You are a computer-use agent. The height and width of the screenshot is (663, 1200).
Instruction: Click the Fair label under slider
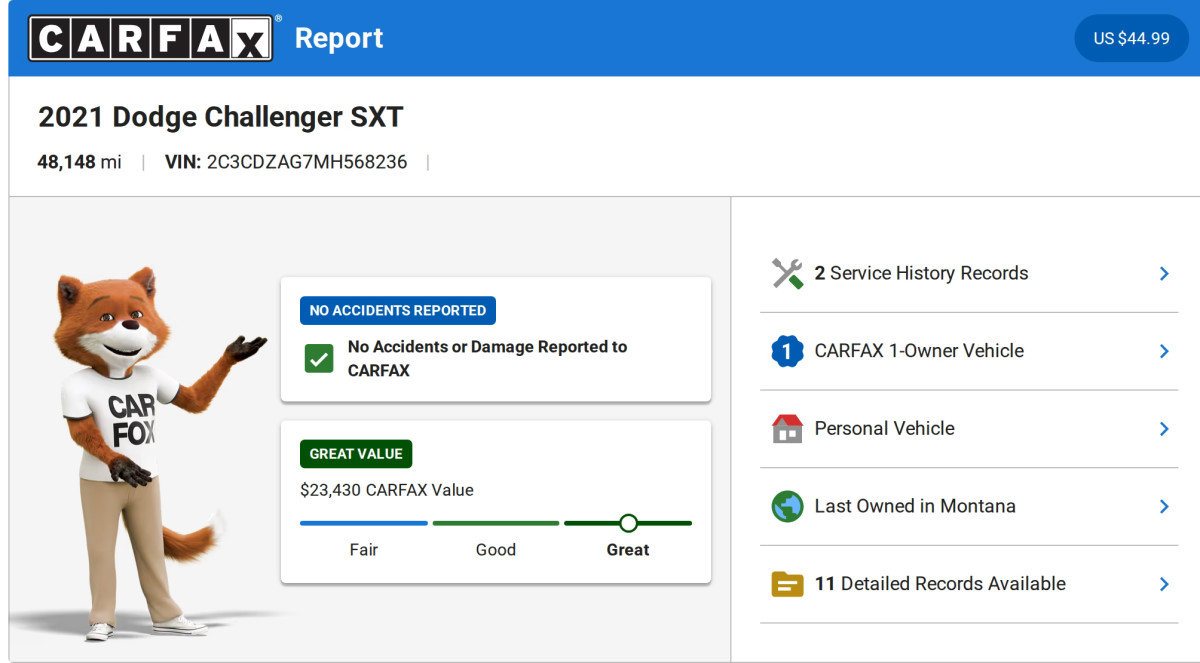click(364, 550)
